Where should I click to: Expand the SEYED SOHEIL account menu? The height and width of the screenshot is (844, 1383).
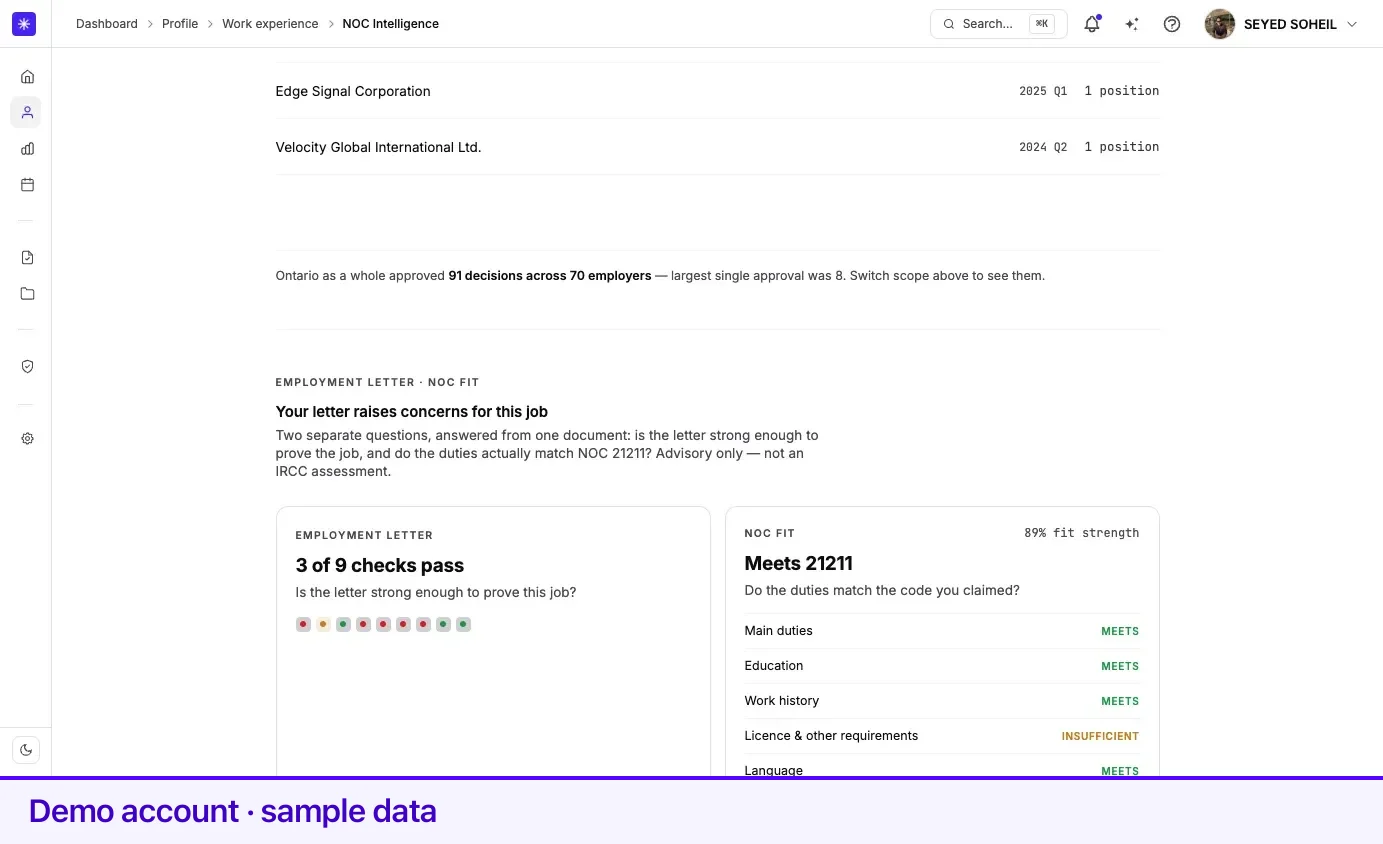coord(1283,24)
